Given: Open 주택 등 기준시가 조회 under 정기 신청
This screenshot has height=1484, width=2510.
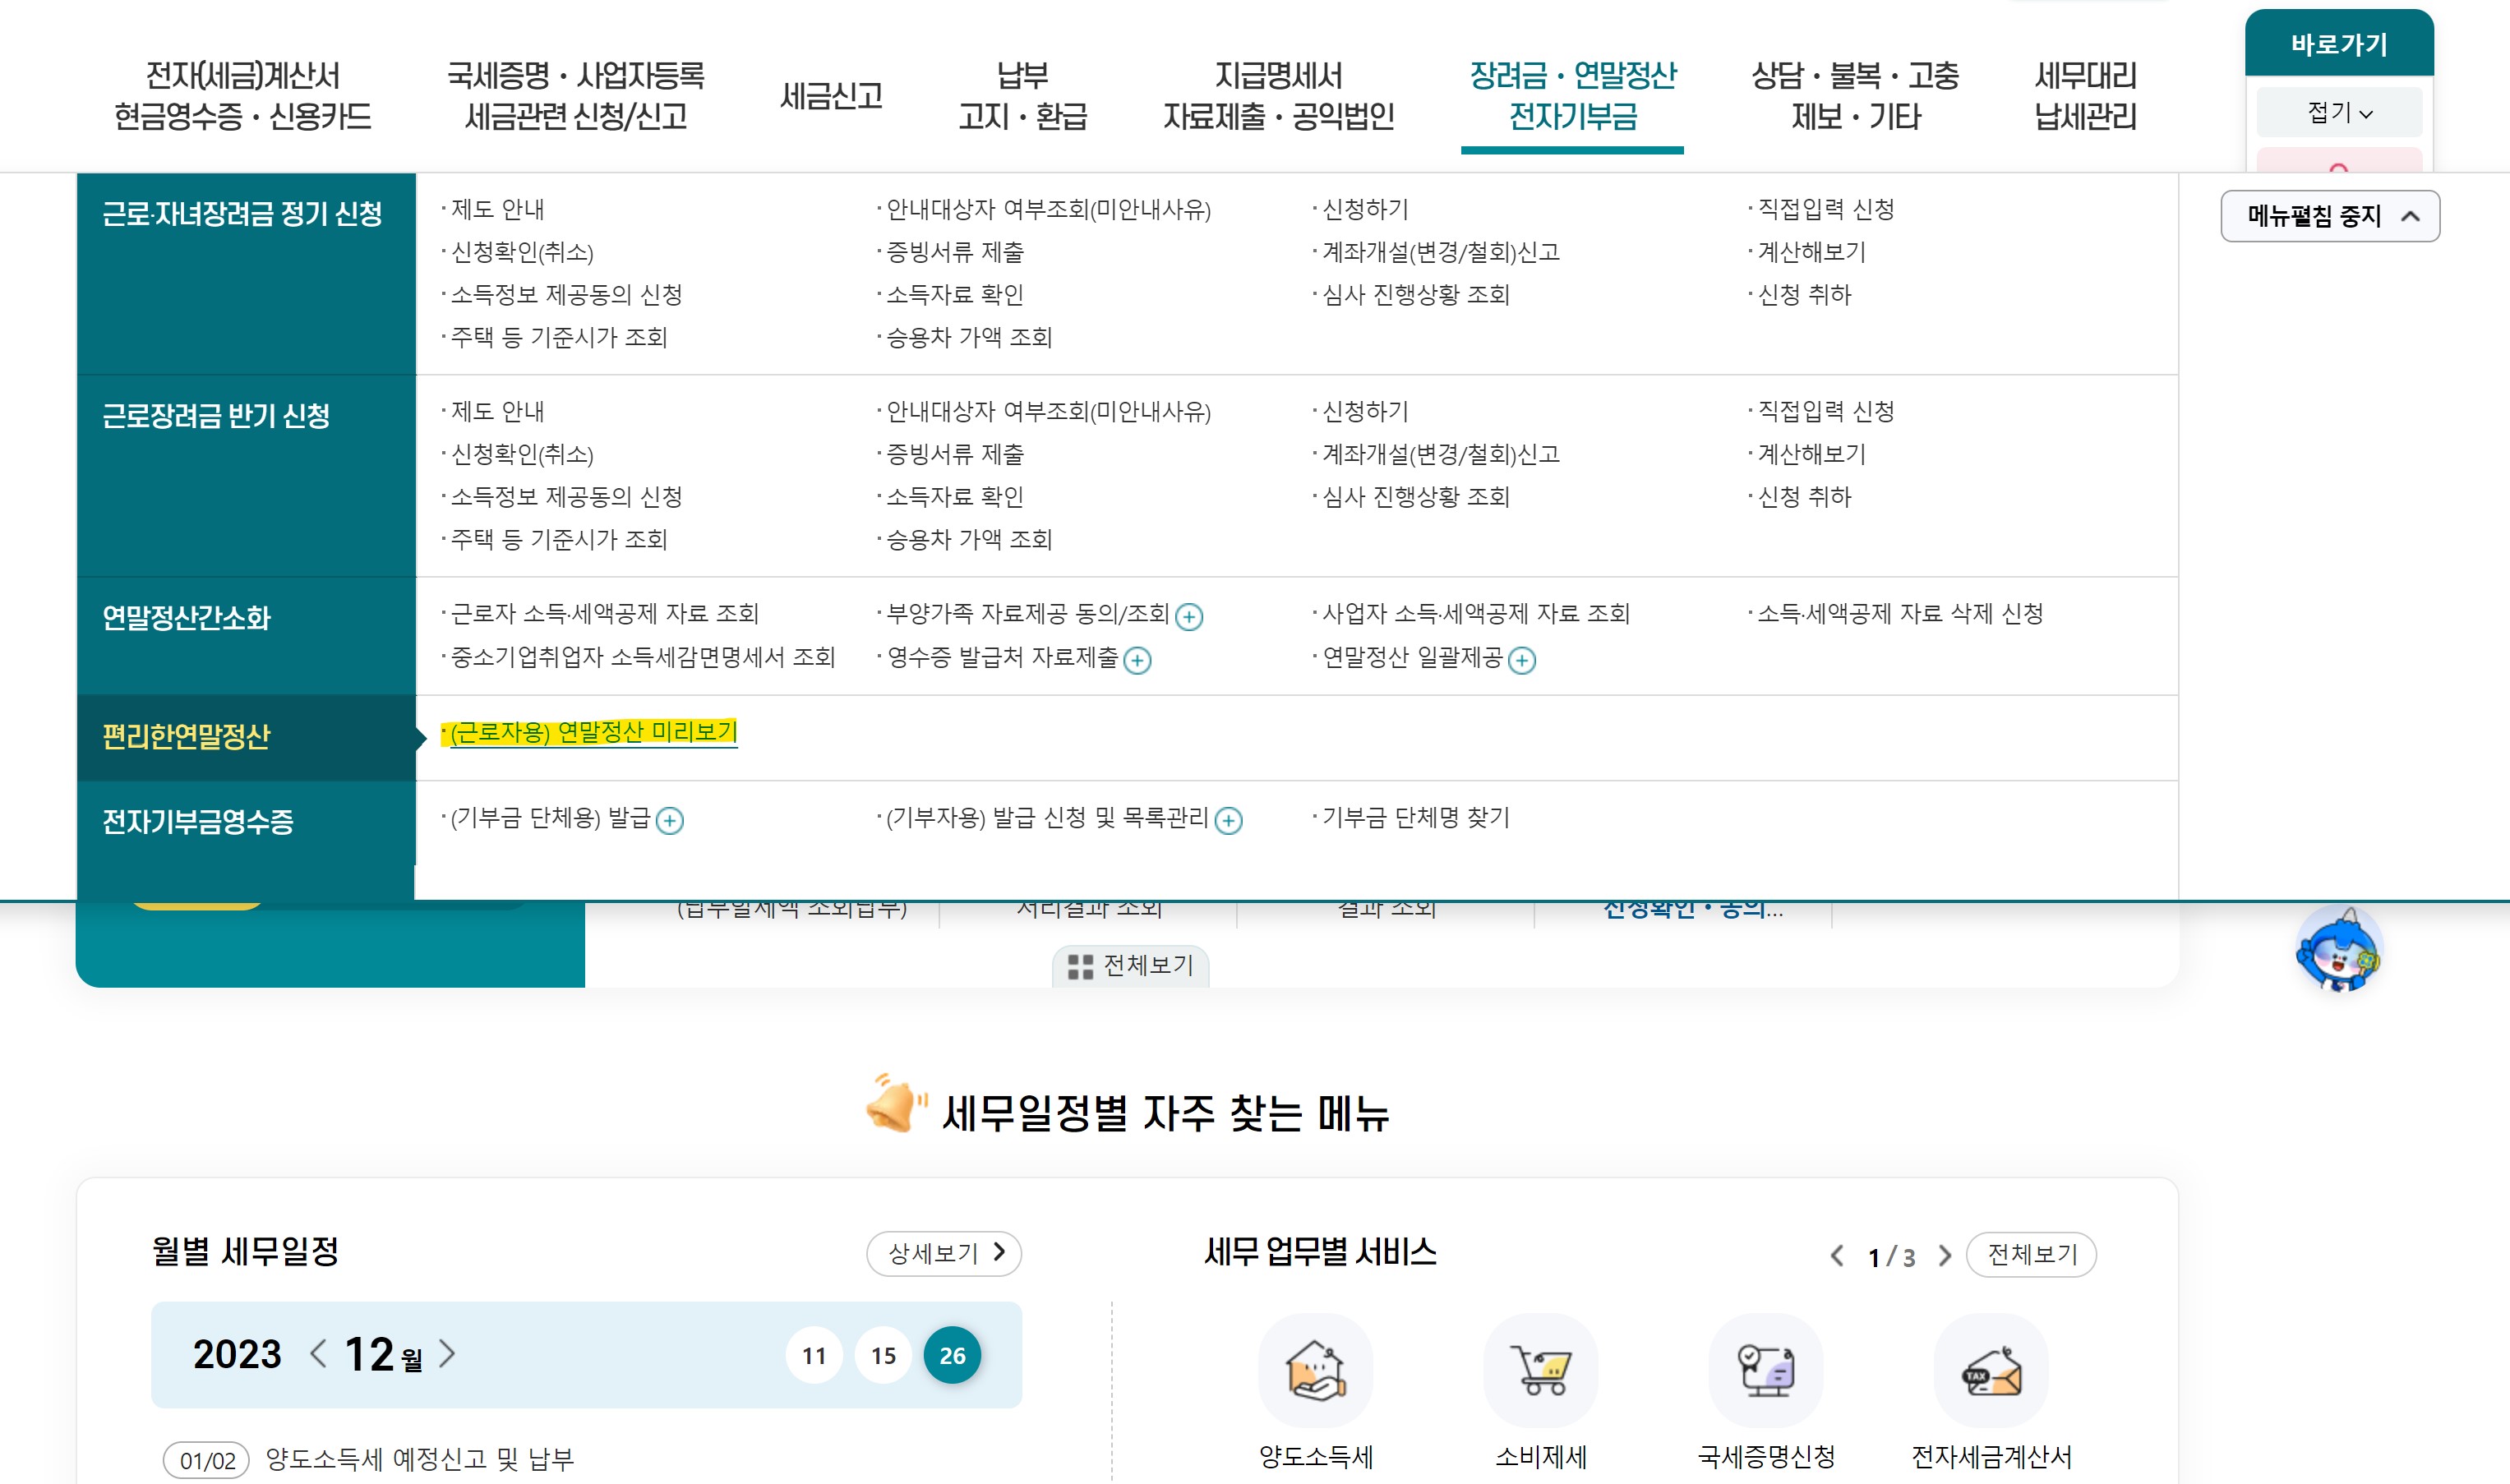Looking at the screenshot, I should click(x=559, y=338).
